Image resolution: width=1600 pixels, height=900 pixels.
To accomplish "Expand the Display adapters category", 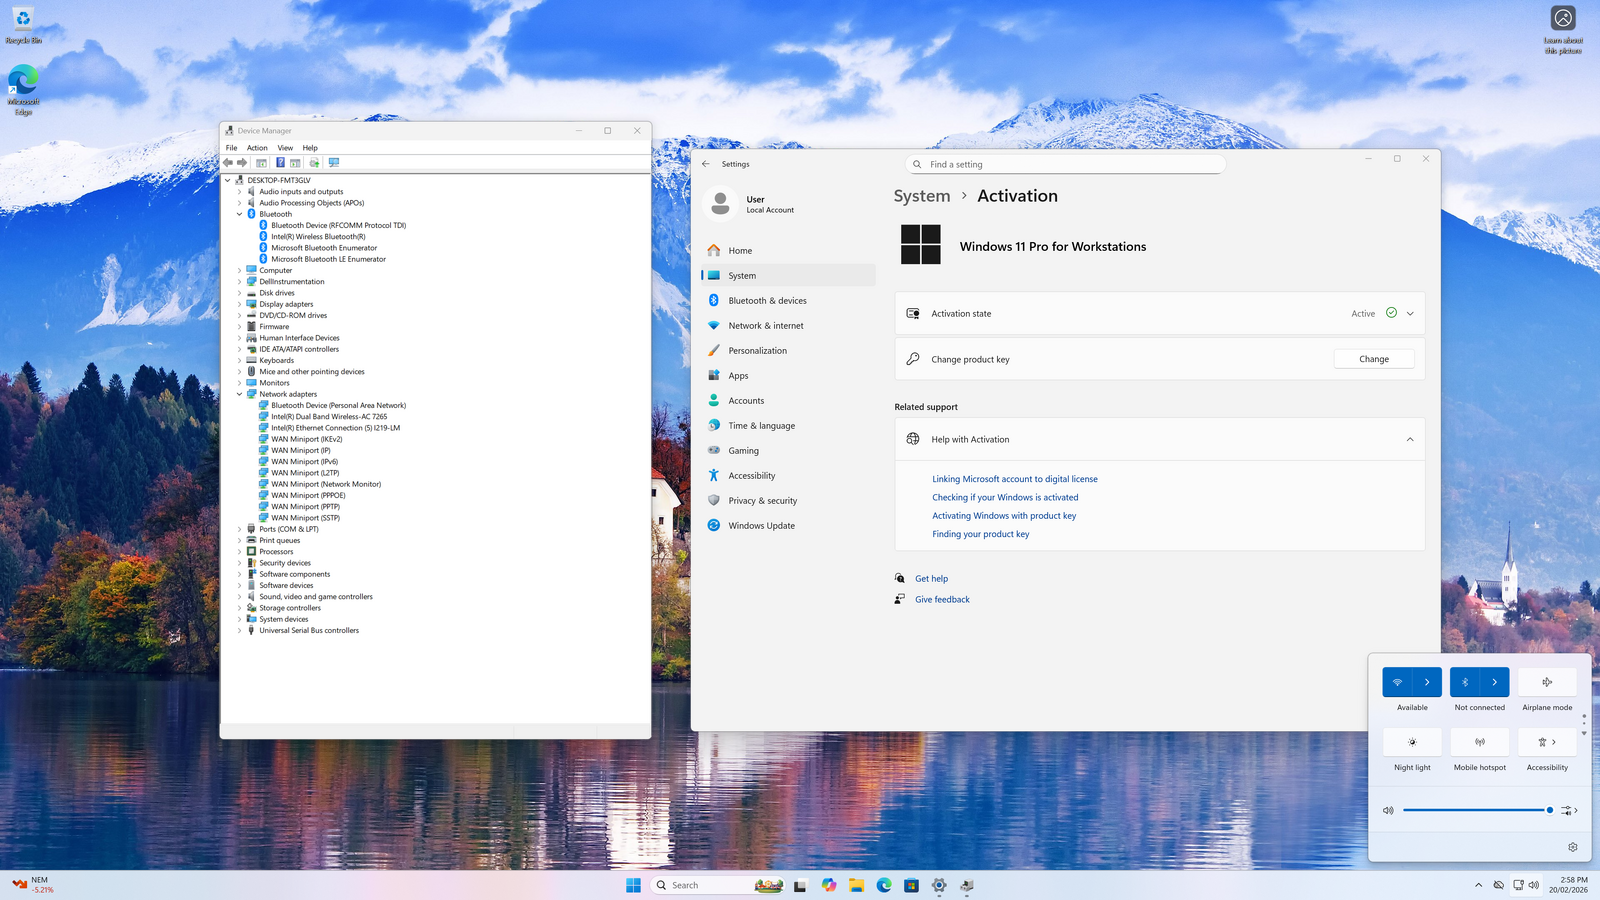I will [x=239, y=304].
